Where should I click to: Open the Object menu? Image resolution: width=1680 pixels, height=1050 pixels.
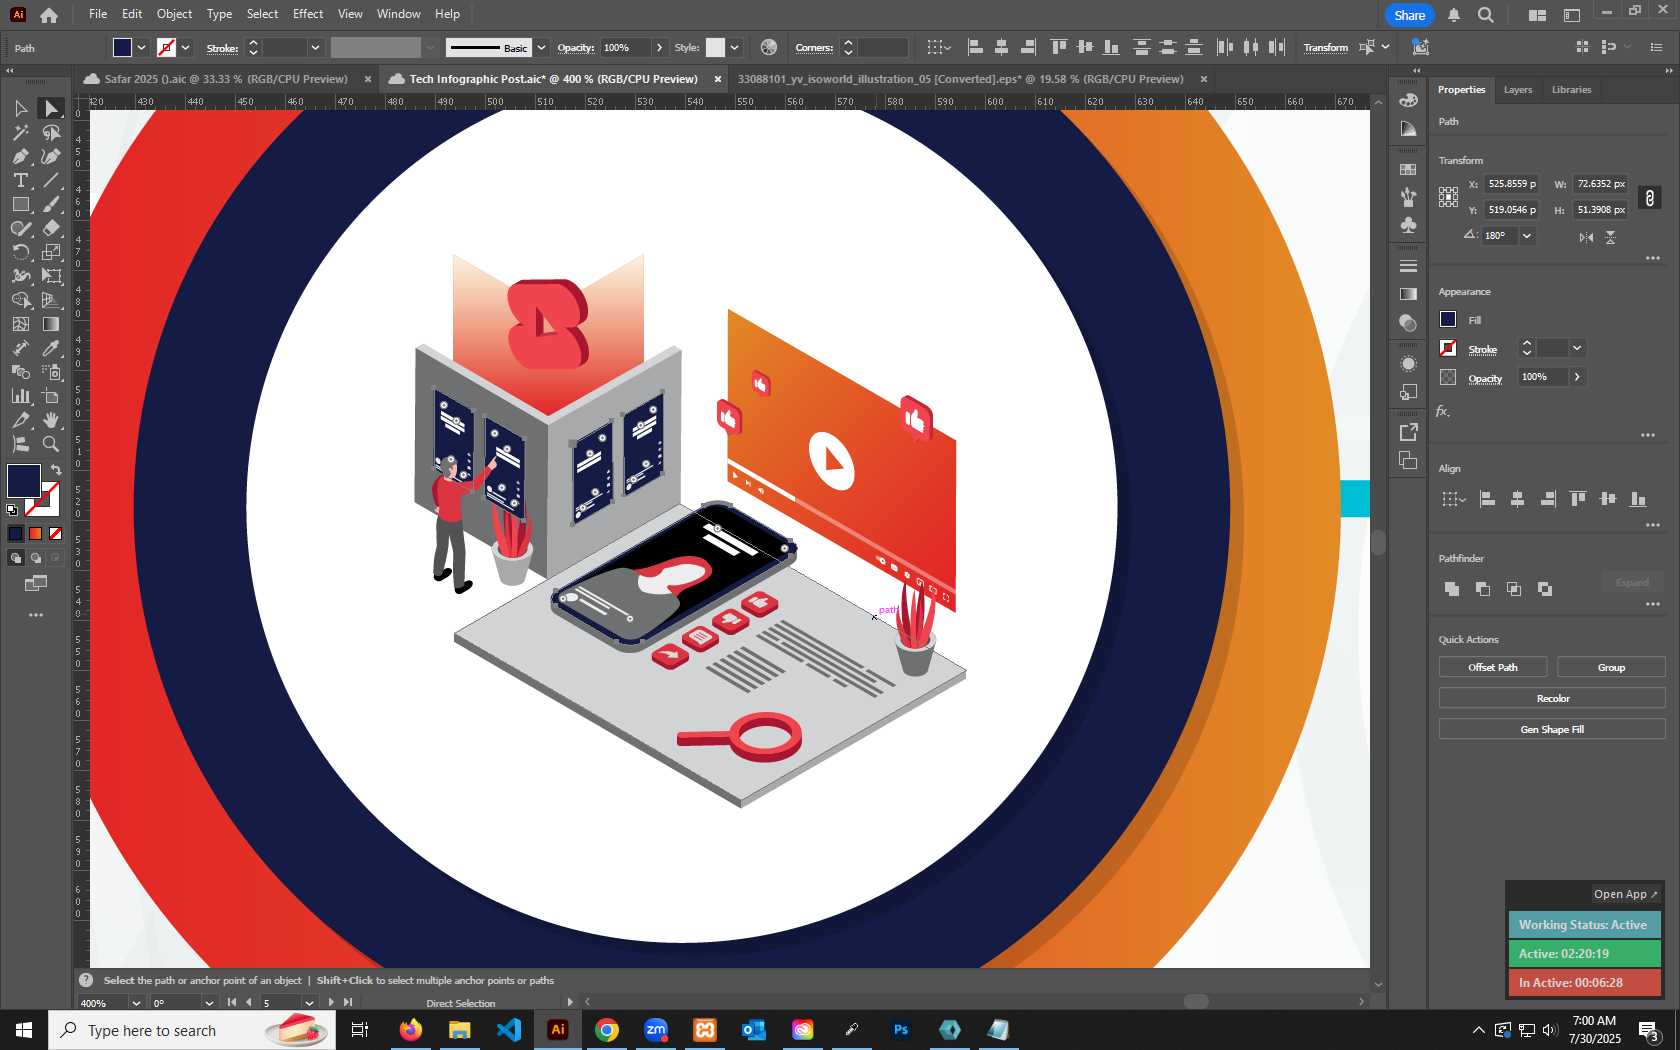point(174,14)
